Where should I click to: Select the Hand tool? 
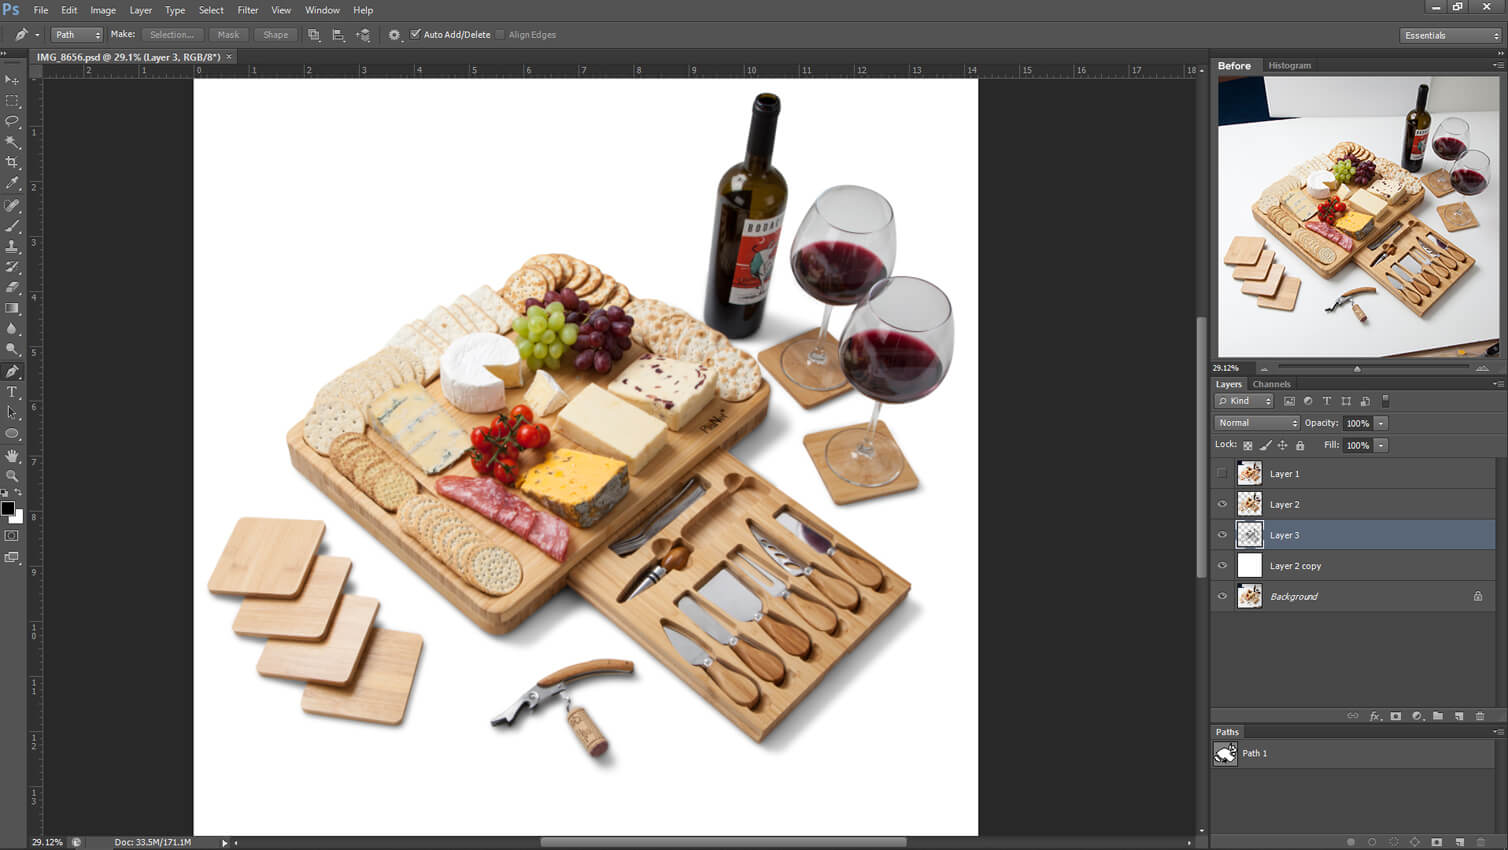[12, 455]
